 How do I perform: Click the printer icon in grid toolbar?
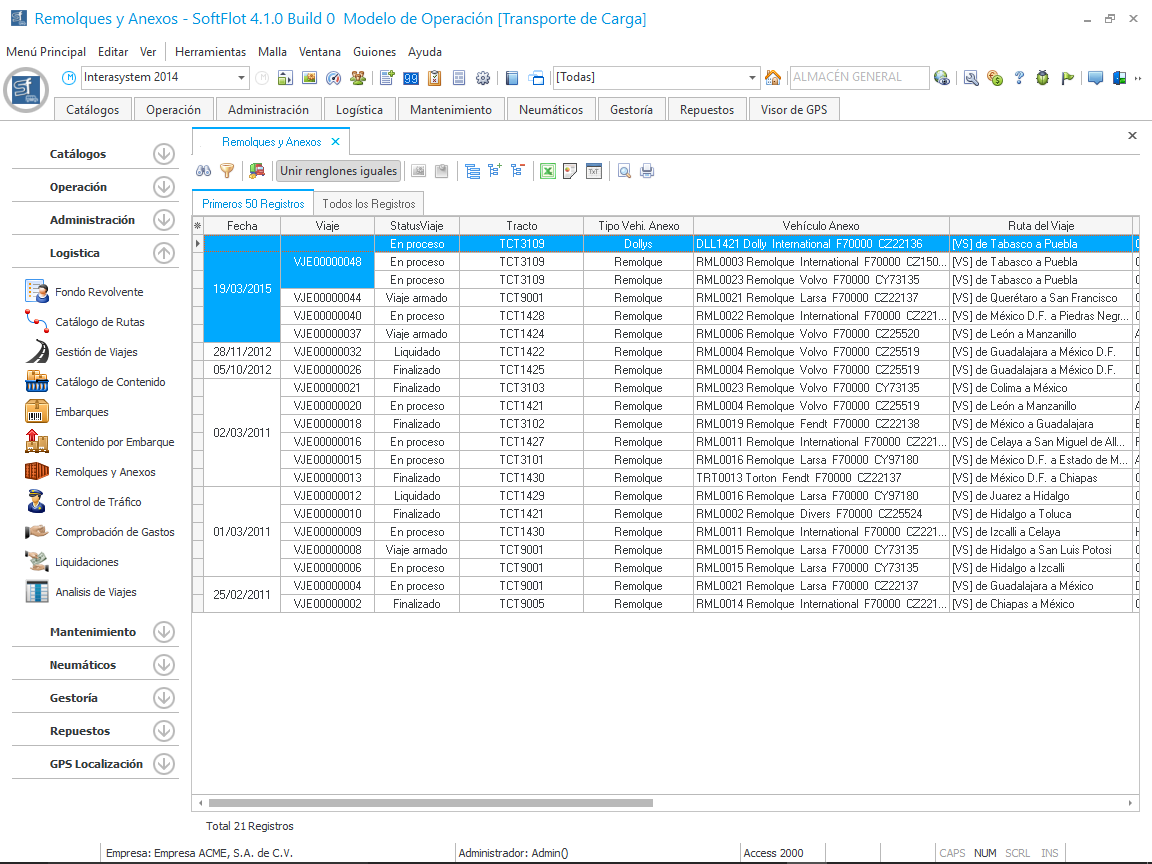click(647, 171)
